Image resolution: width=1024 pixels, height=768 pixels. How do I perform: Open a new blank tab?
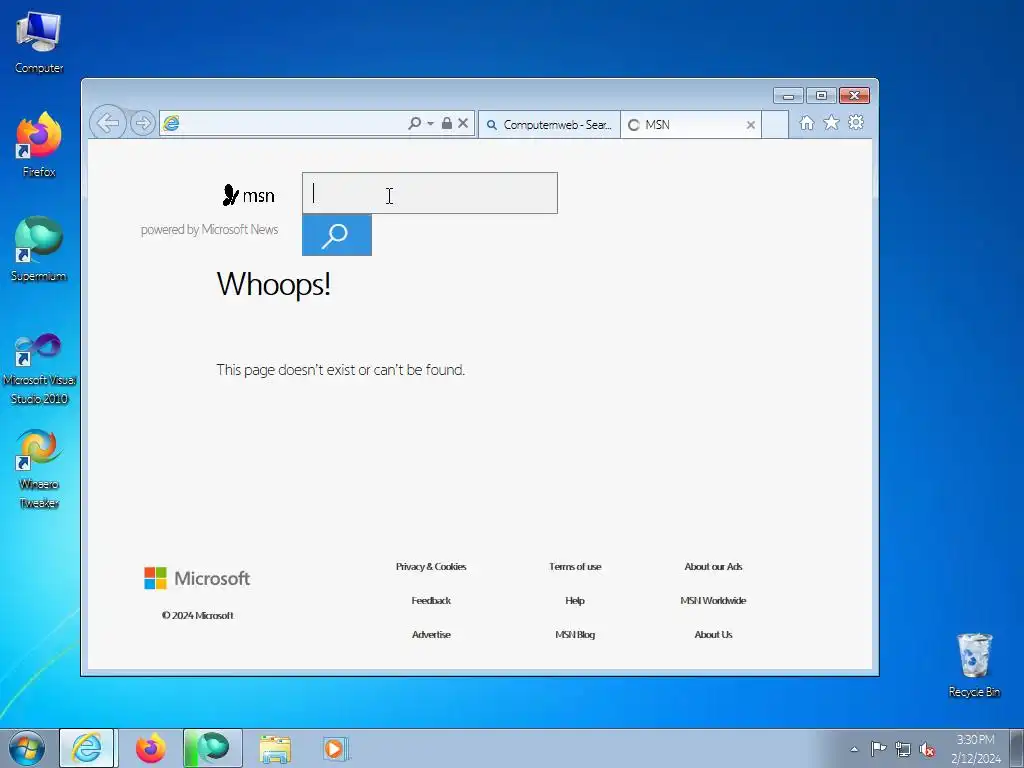[775, 124]
